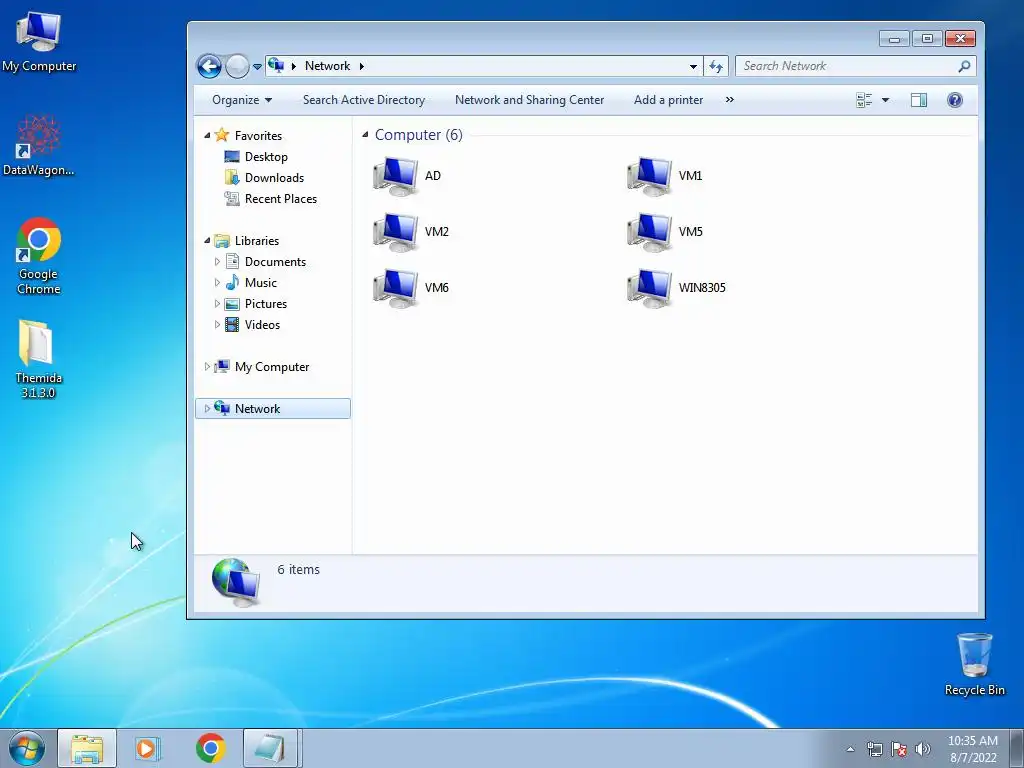This screenshot has width=1024, height=768.
Task: Open address bar history dropdown
Action: tap(693, 66)
